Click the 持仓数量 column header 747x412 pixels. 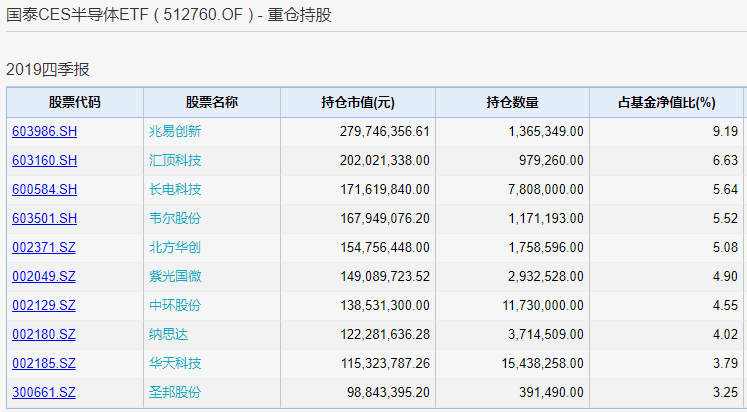point(513,102)
